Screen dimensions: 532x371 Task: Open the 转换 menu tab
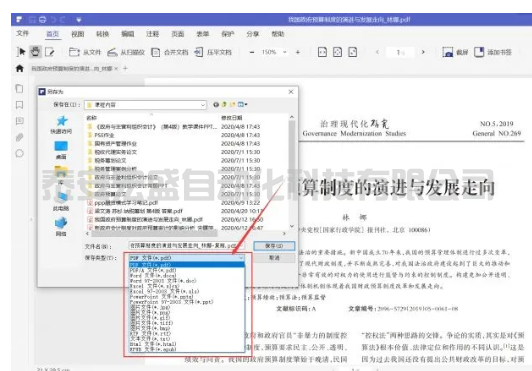click(x=102, y=34)
